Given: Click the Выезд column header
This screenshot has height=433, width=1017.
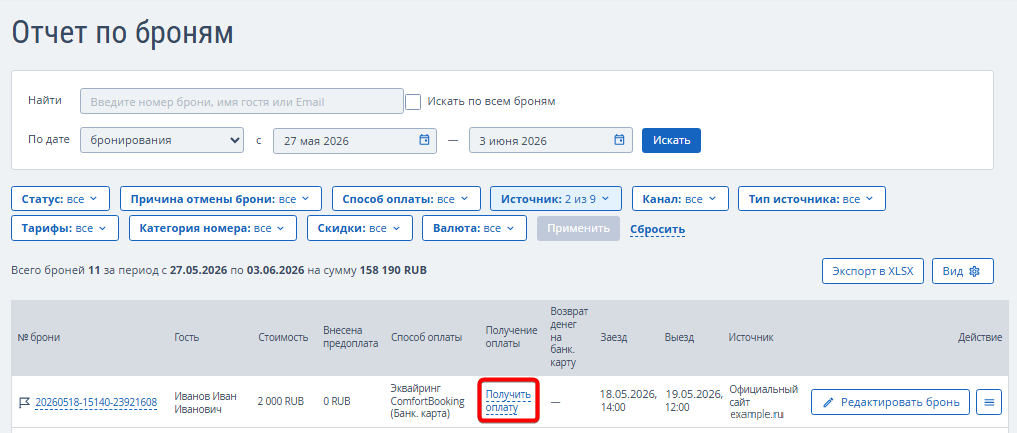Looking at the screenshot, I should (x=679, y=338).
